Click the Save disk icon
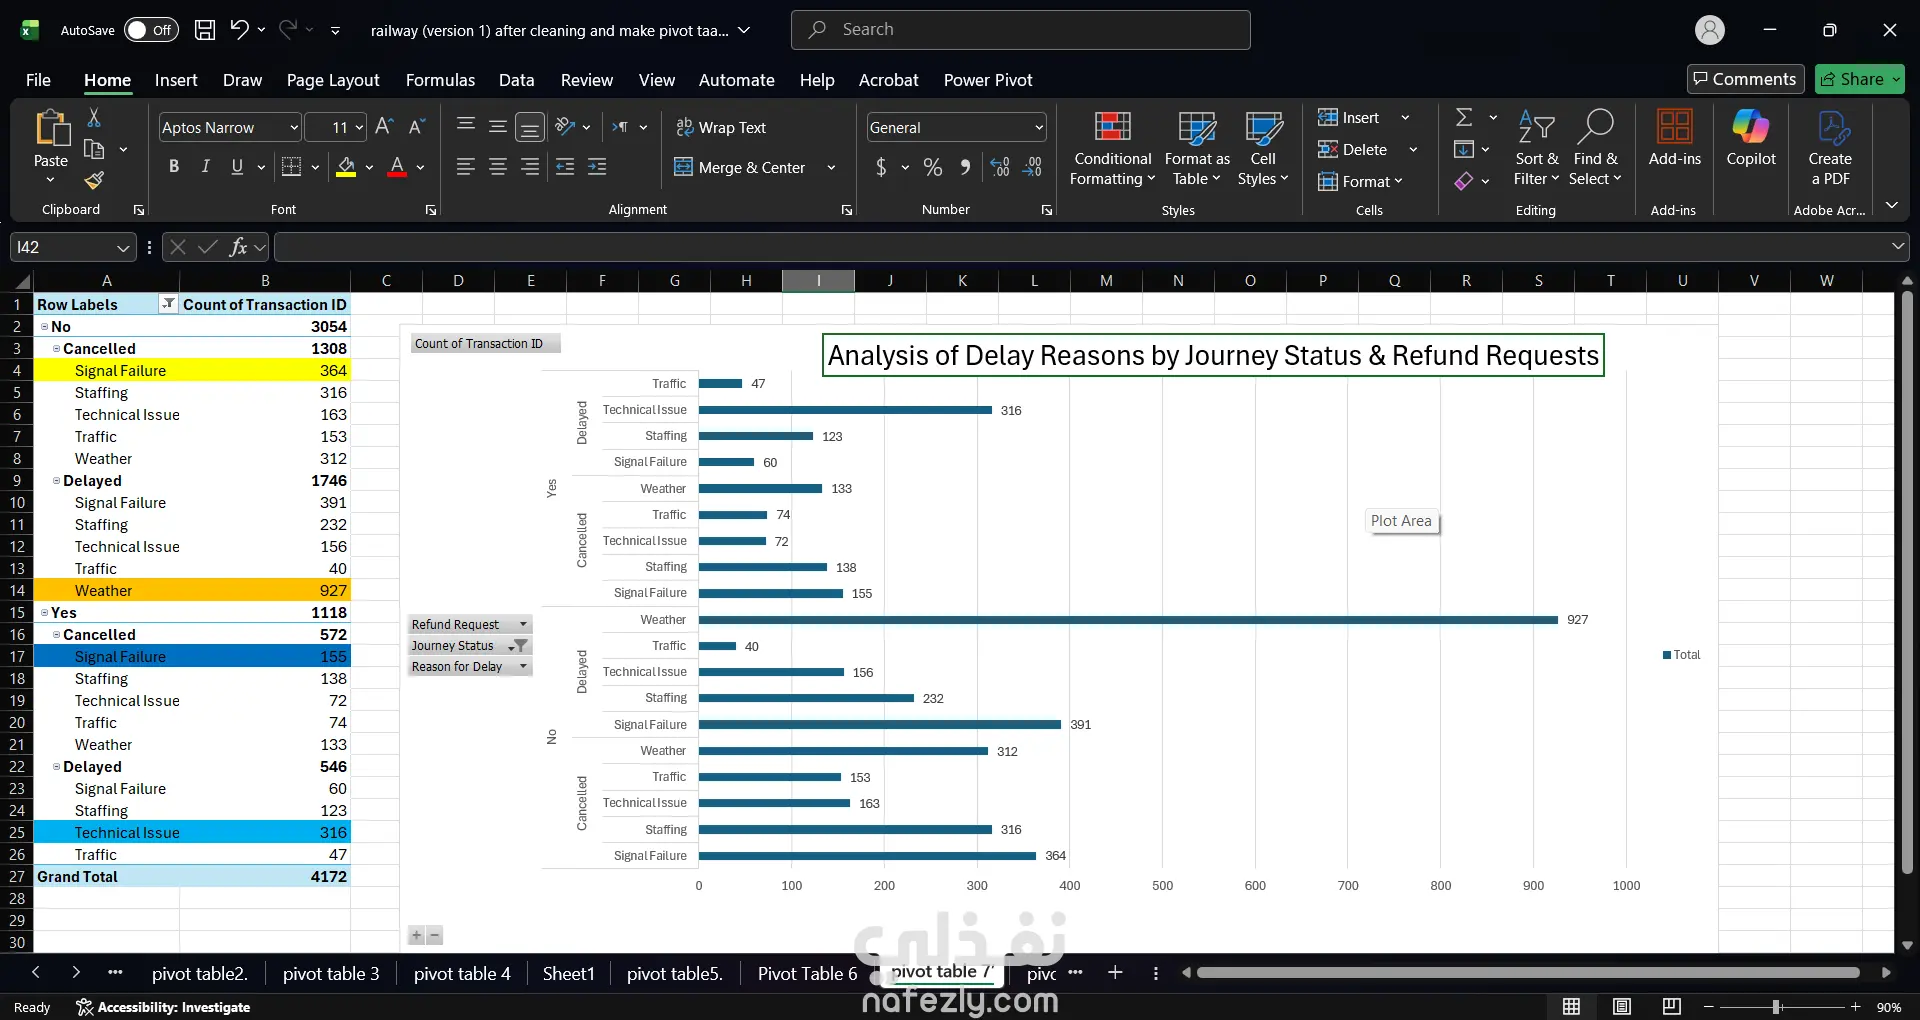1920x1020 pixels. 205,30
